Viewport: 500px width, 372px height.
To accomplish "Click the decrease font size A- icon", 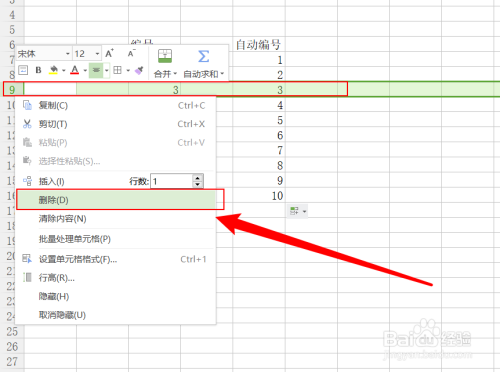I will tap(131, 53).
